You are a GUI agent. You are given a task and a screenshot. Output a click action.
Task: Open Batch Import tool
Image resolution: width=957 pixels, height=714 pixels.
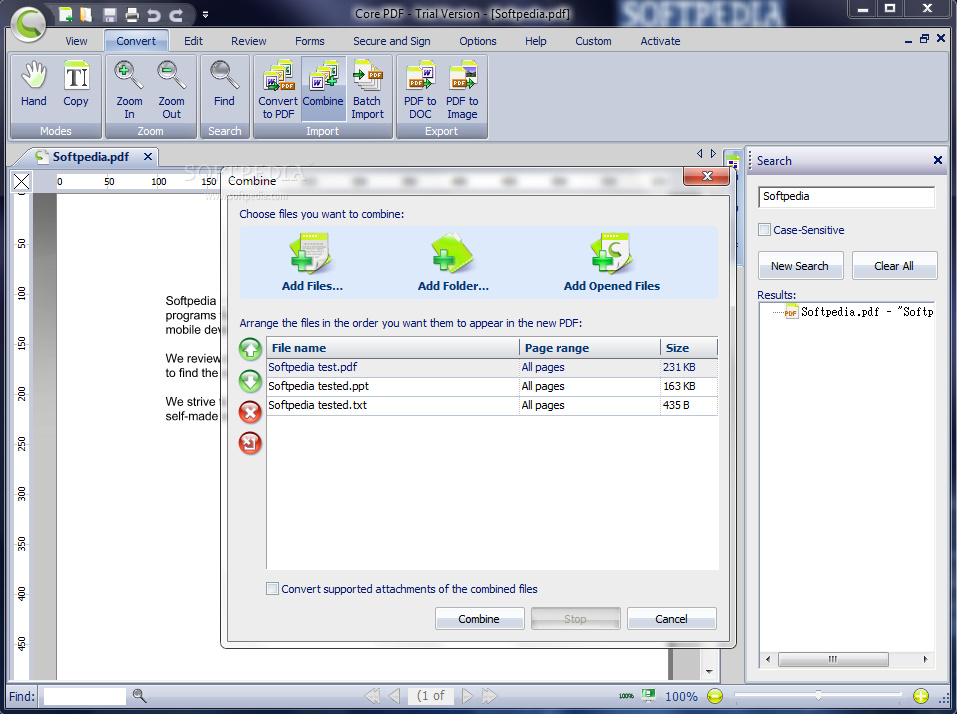367,90
